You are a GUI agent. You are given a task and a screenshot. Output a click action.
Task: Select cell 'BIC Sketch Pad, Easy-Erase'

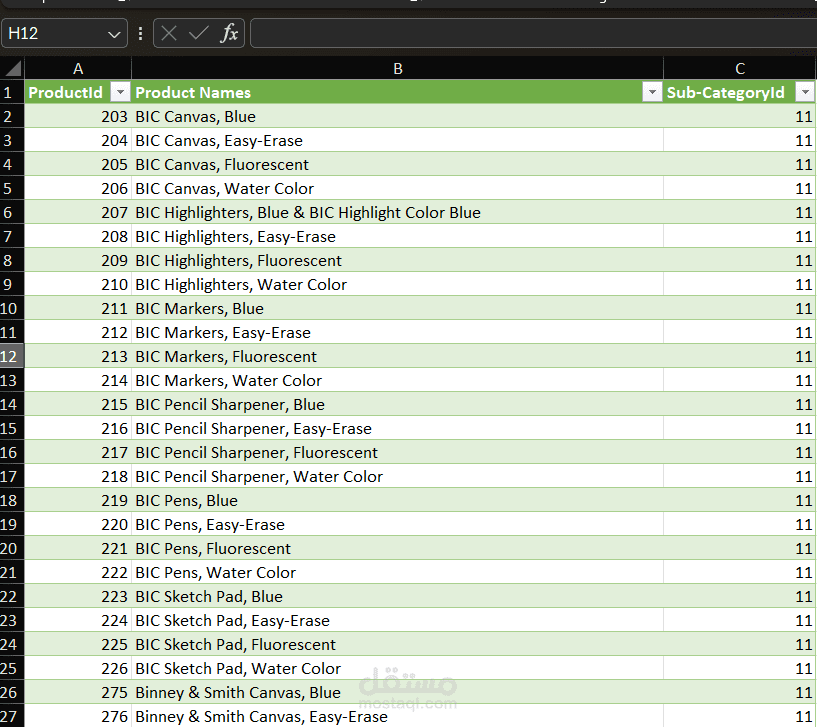(398, 620)
